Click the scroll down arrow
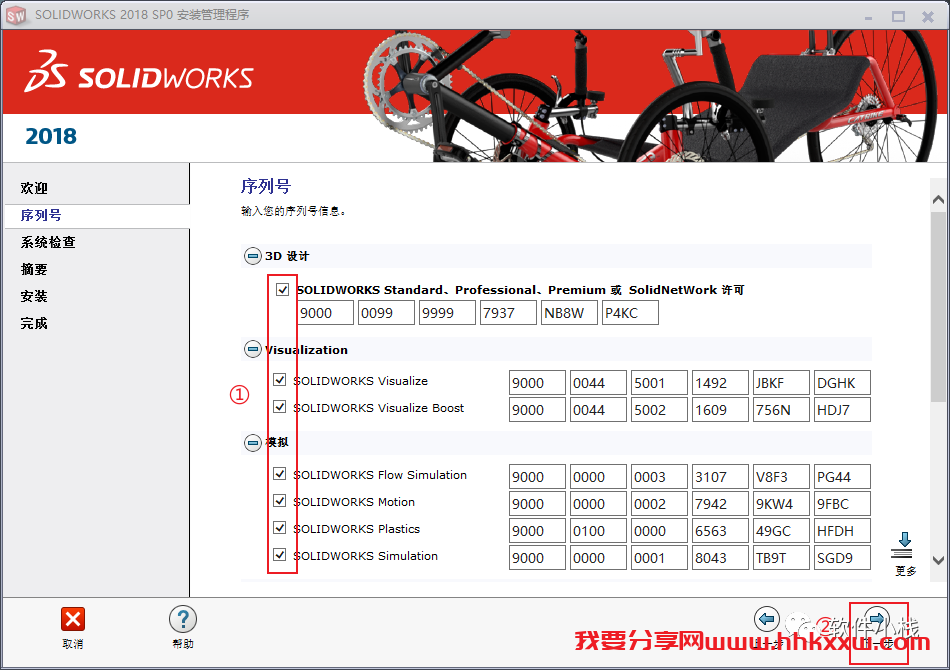The image size is (950, 670). tap(938, 560)
